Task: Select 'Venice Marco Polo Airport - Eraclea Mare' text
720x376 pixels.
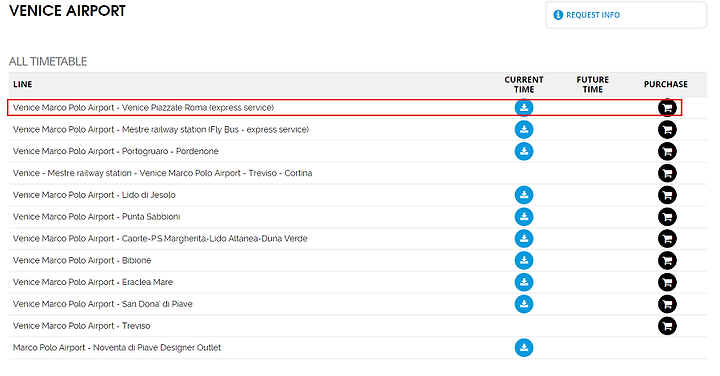Action: click(93, 282)
